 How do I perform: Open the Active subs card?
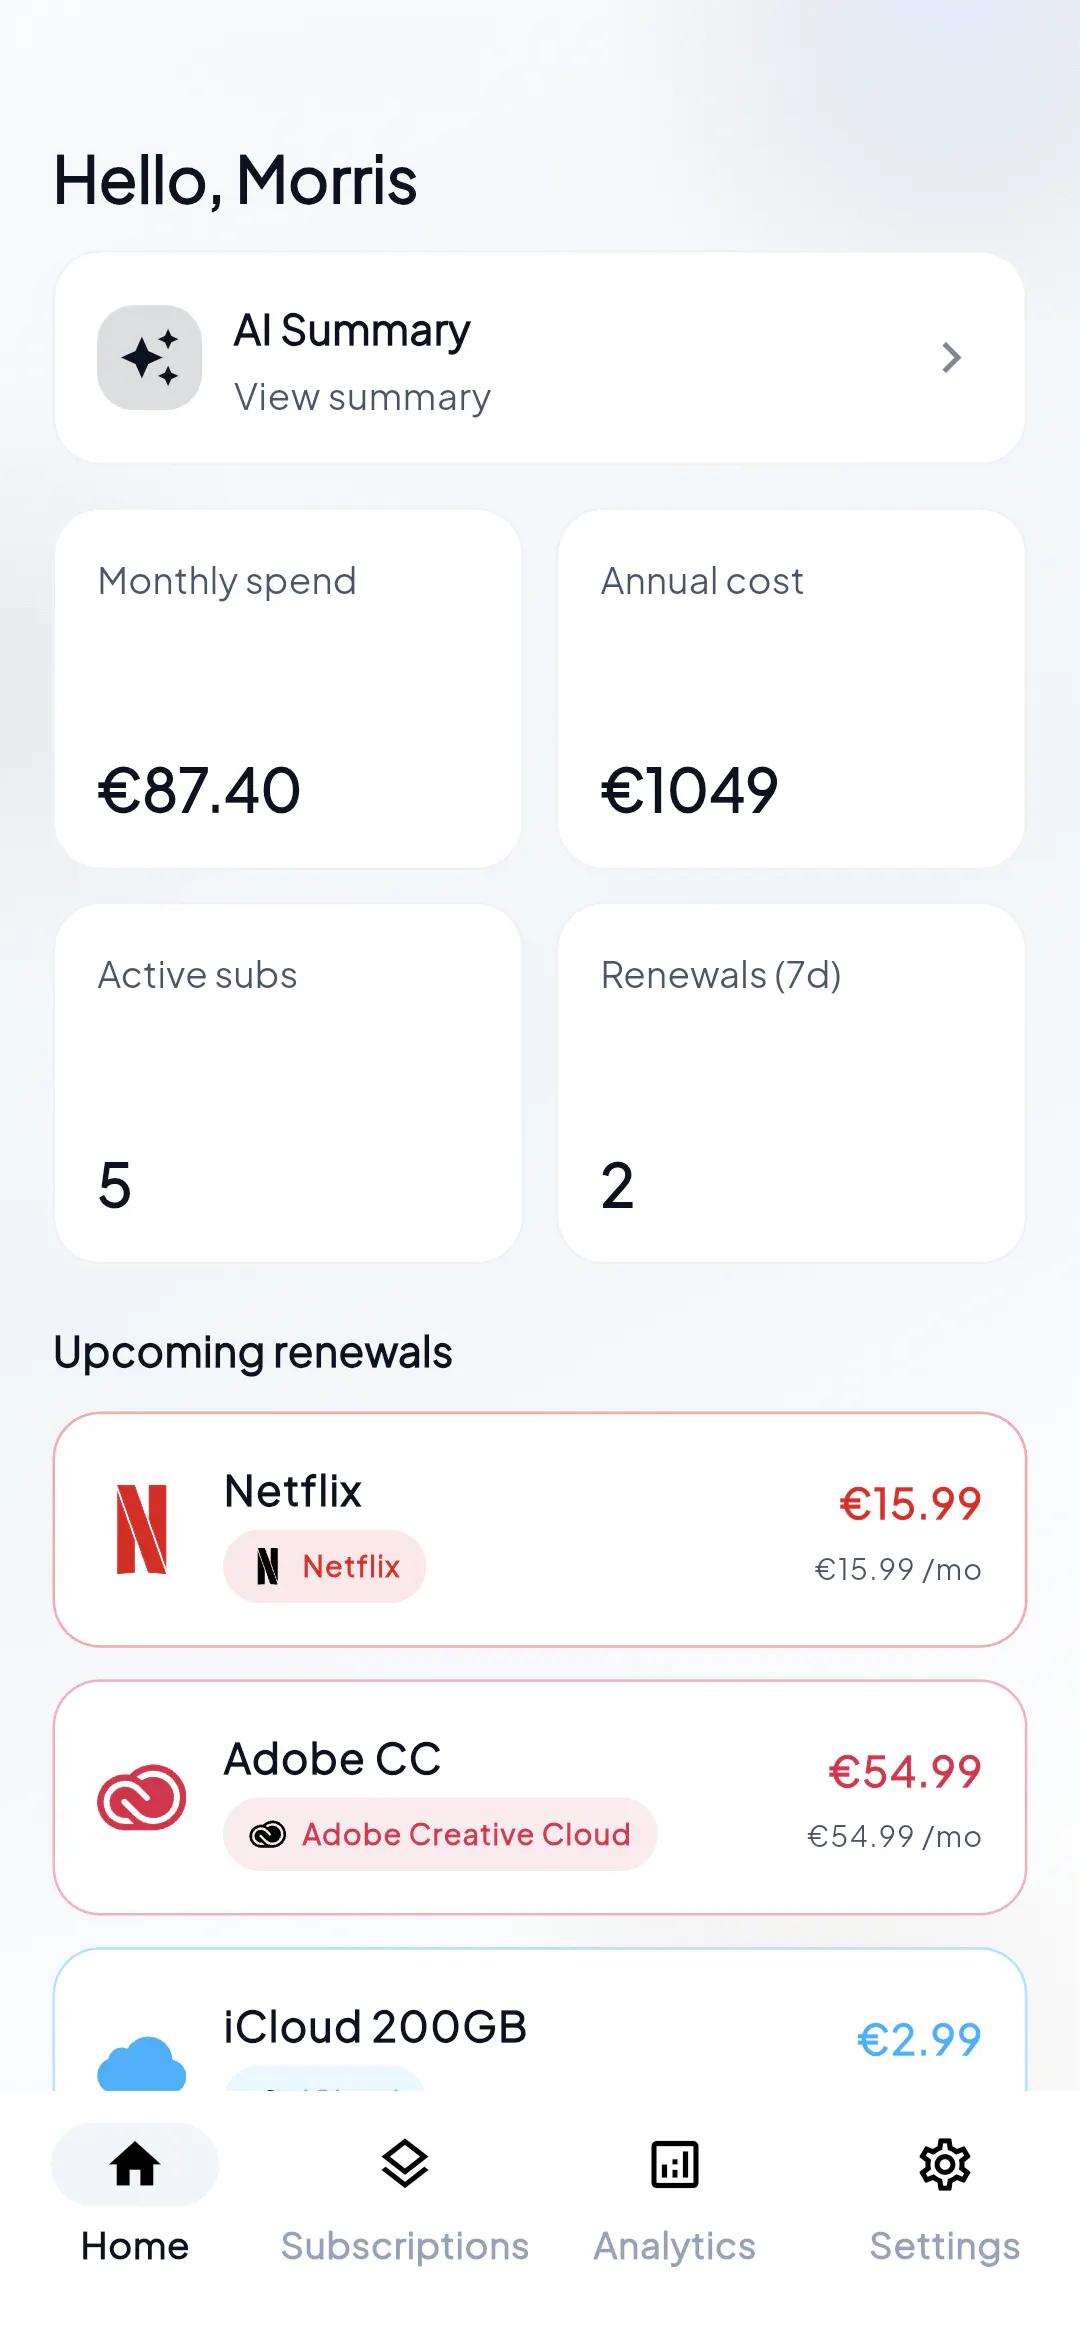pyautogui.click(x=288, y=1083)
